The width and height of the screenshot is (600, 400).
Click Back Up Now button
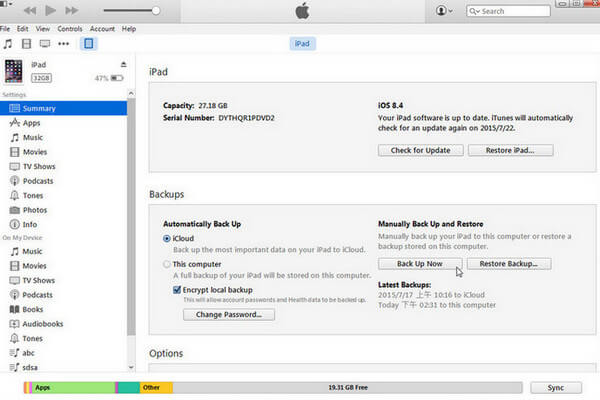tap(420, 264)
